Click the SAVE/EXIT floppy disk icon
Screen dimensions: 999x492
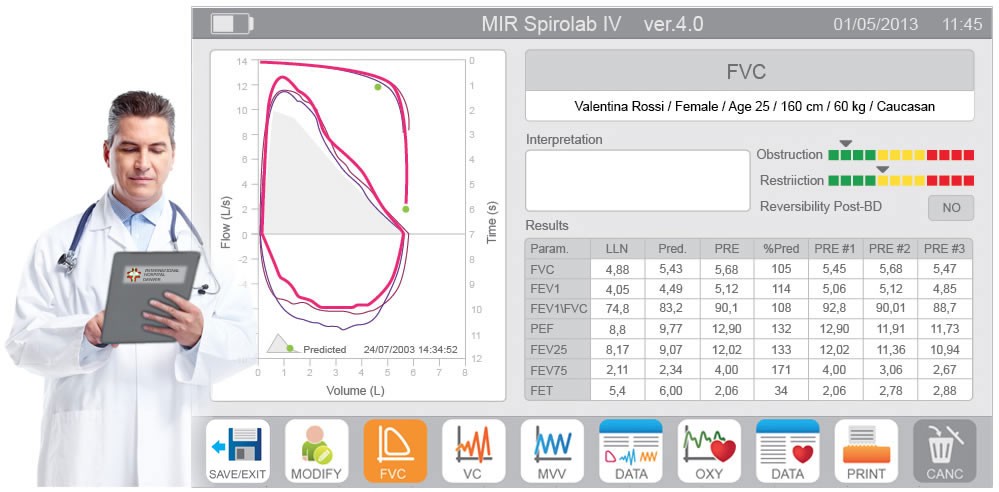click(238, 451)
